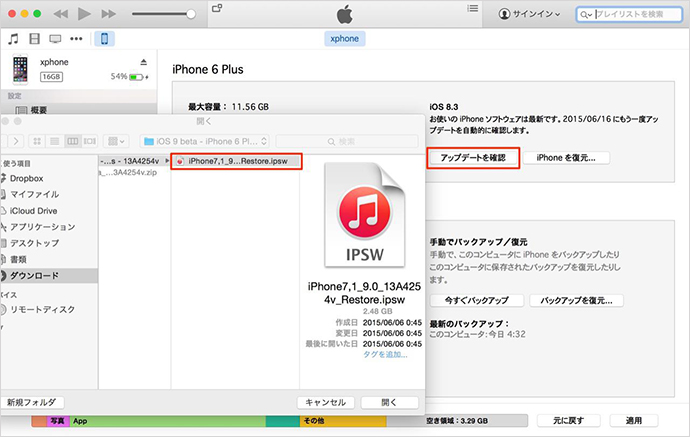Show more libraries via the ellipsis icon
The width and height of the screenshot is (690, 437).
76,39
